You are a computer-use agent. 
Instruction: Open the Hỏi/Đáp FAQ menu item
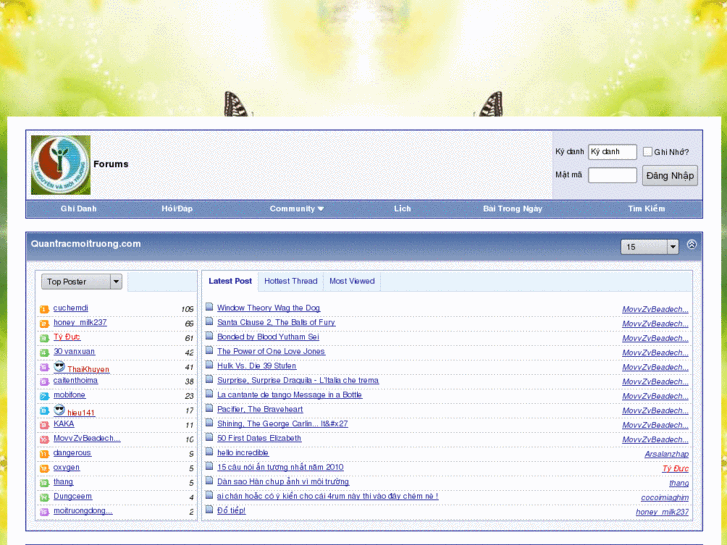(x=177, y=209)
